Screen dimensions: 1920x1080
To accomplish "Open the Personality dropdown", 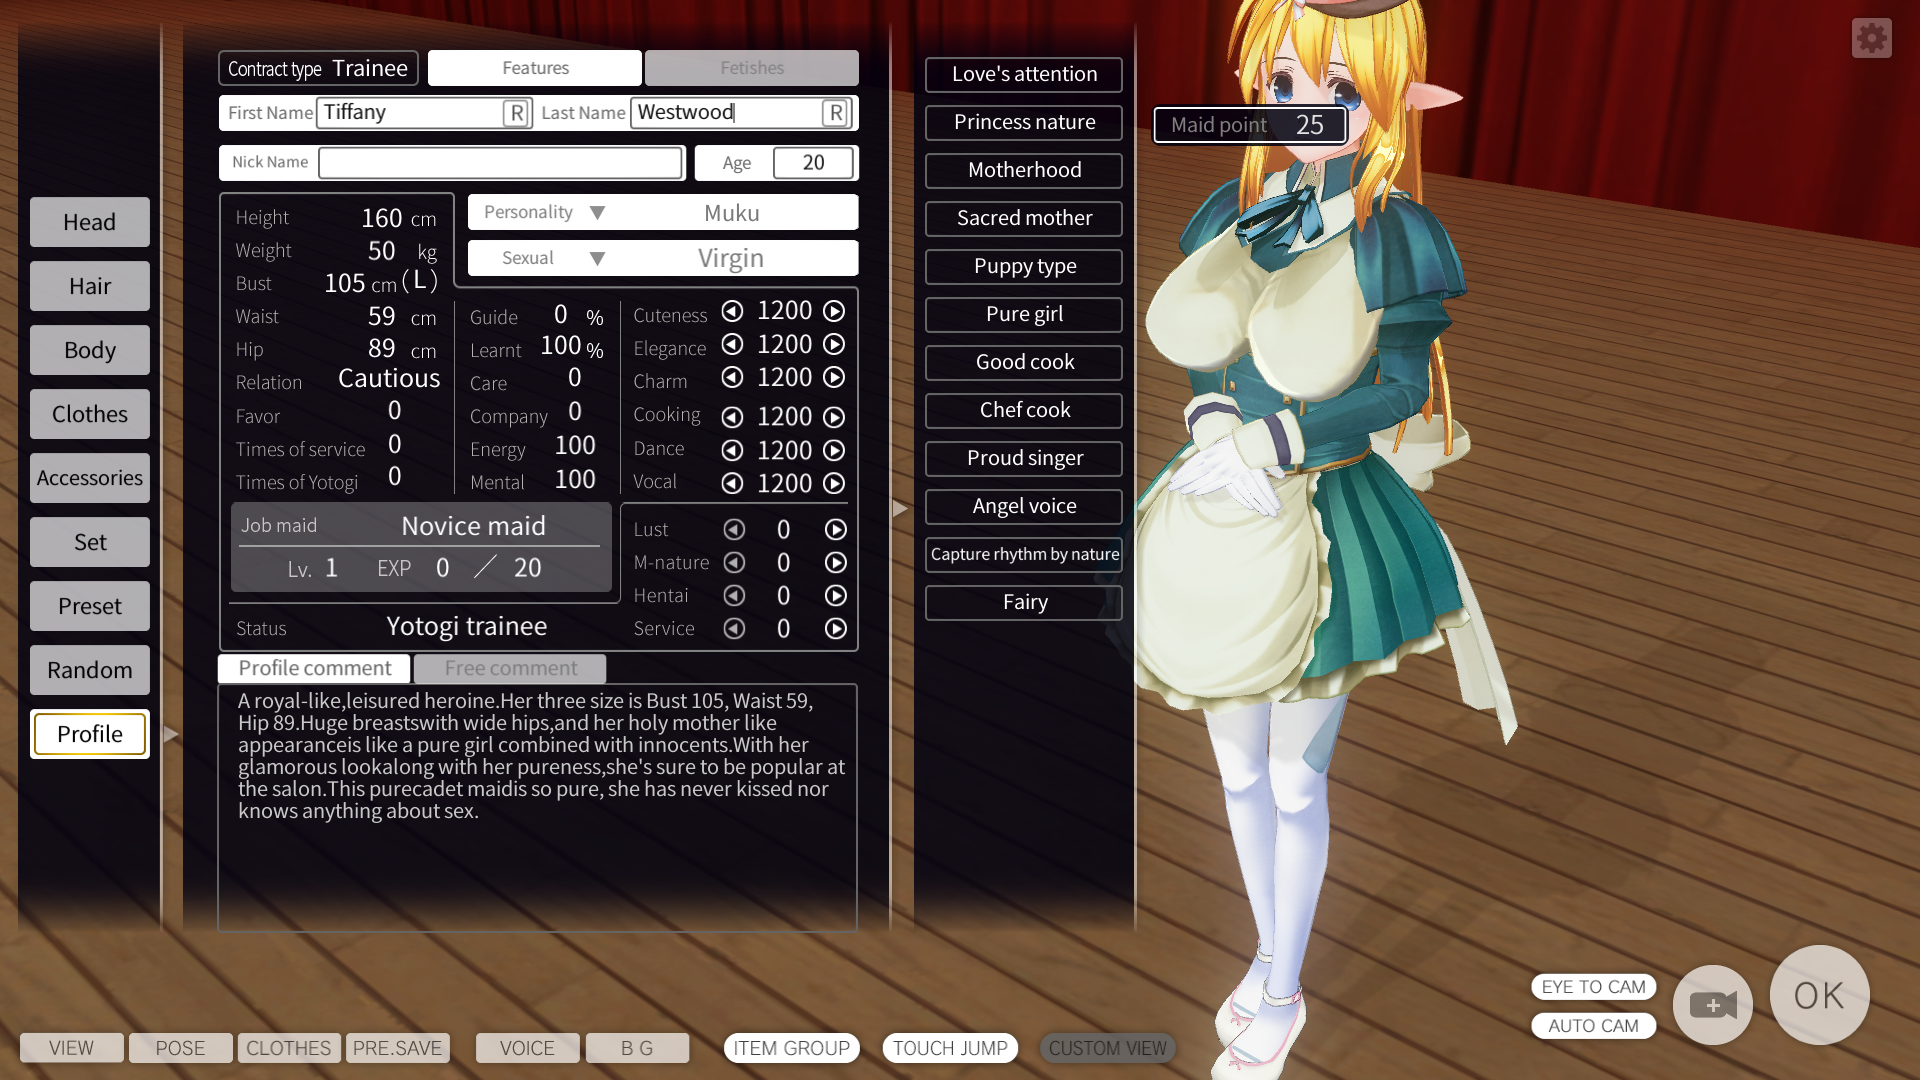I will pos(597,213).
